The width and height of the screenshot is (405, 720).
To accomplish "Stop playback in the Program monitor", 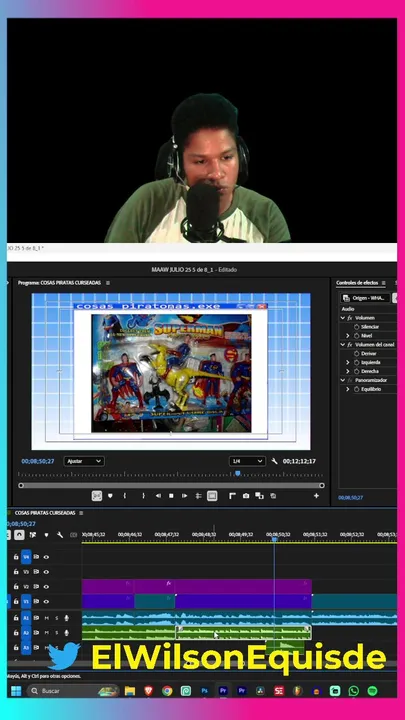I will click(x=171, y=496).
